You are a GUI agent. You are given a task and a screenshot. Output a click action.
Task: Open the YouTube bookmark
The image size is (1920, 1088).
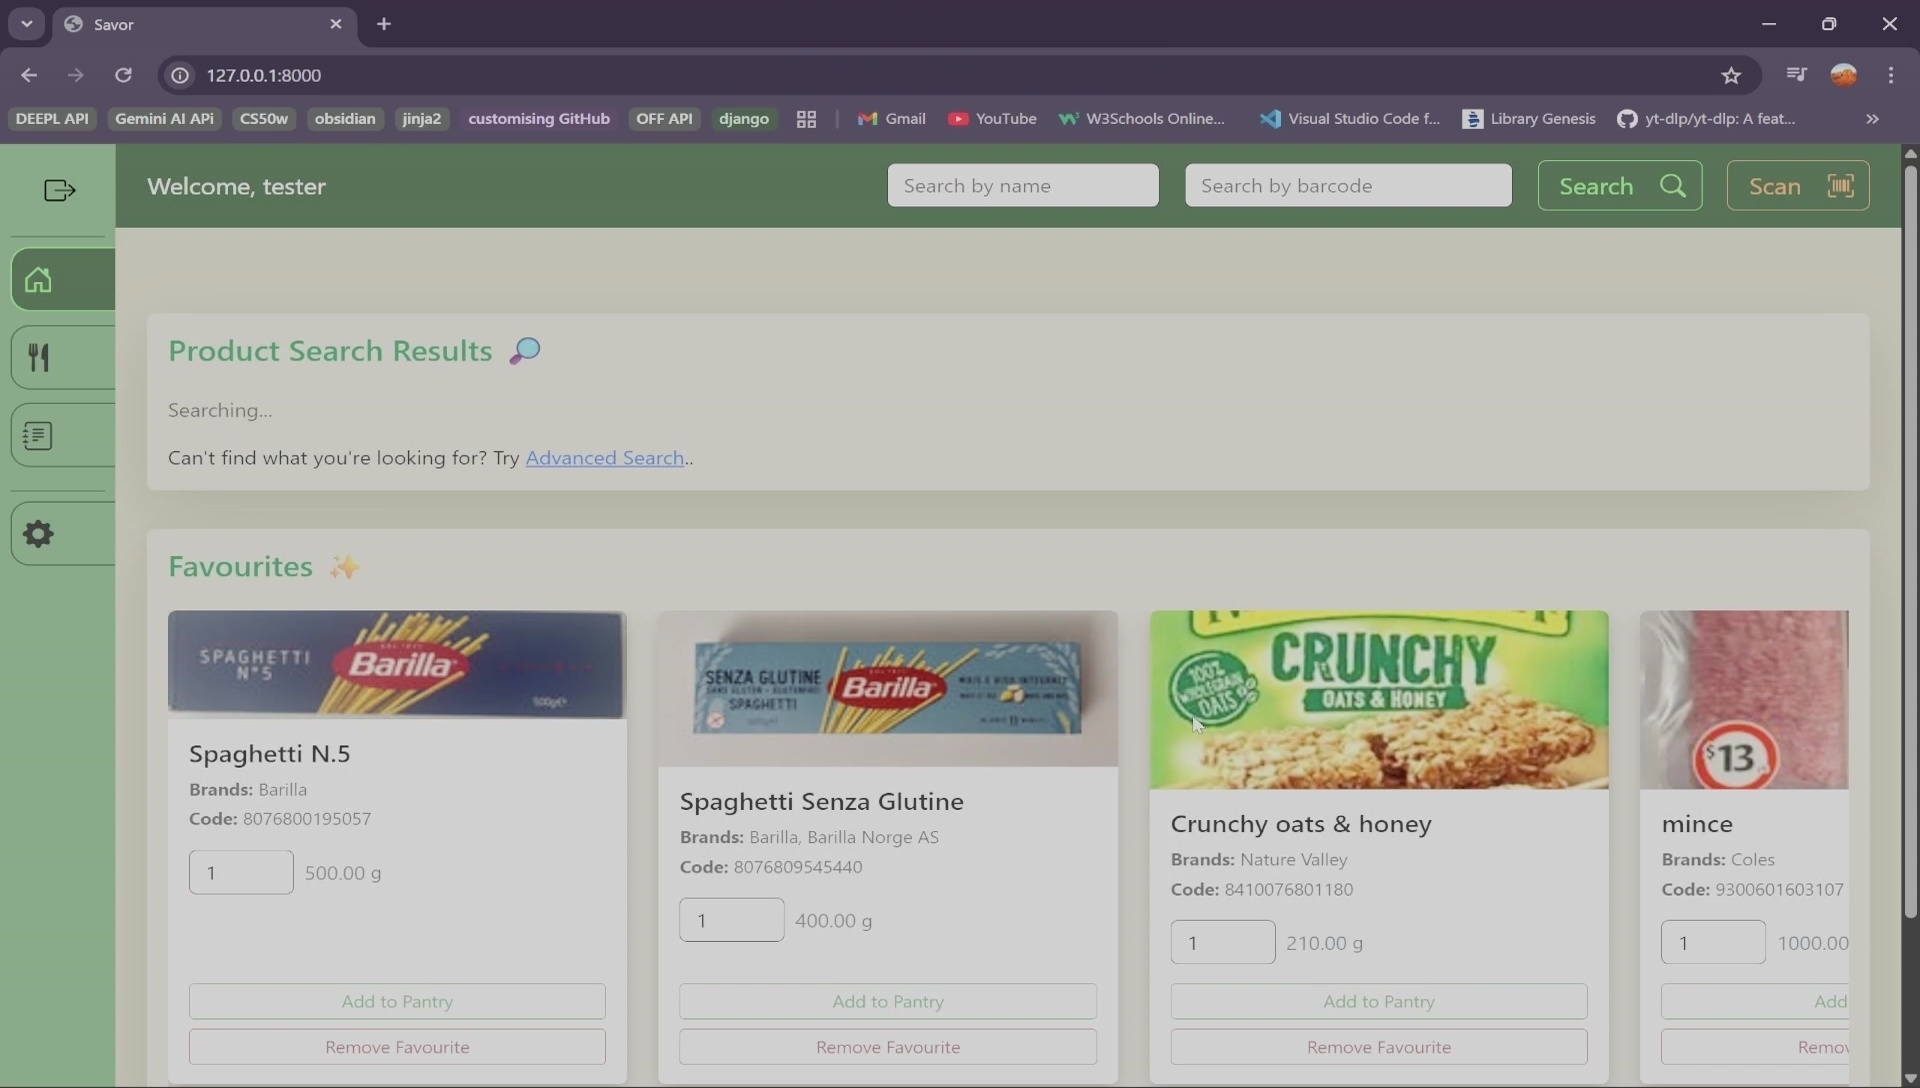tap(992, 119)
